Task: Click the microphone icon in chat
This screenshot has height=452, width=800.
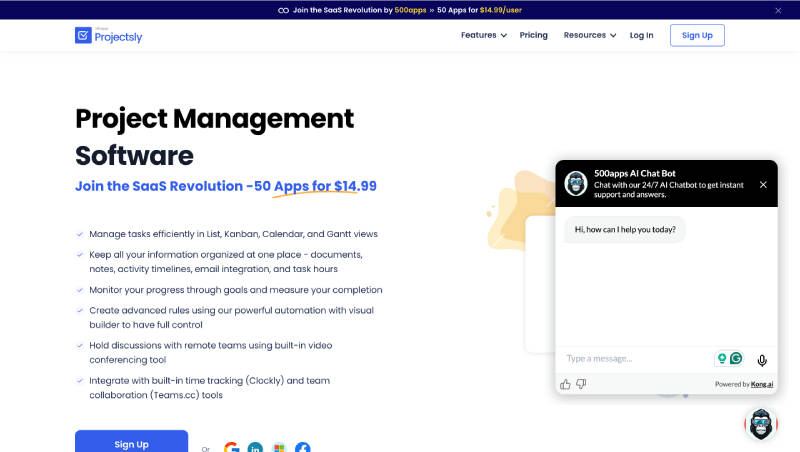Action: [762, 360]
